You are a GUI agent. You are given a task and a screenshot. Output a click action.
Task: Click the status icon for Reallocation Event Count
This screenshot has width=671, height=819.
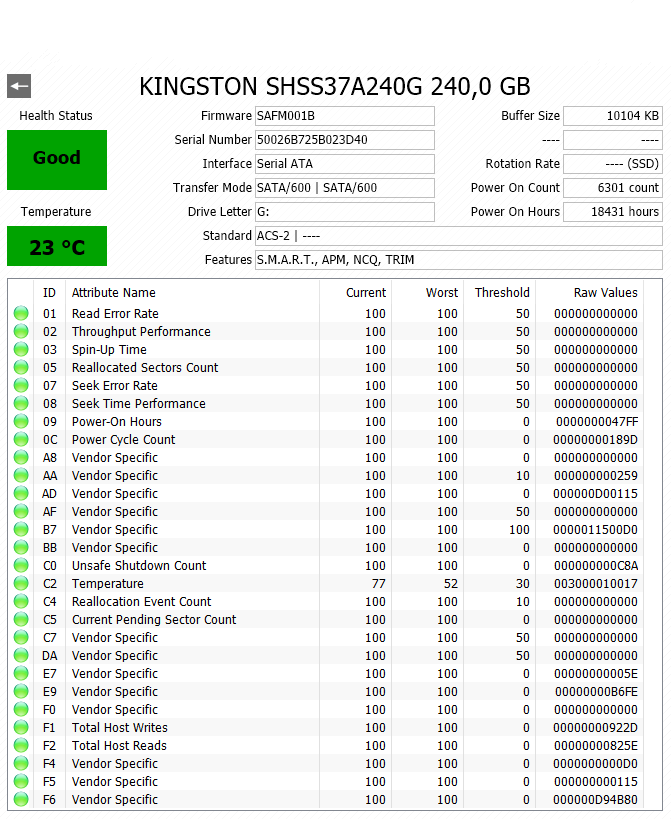click(x=21, y=602)
